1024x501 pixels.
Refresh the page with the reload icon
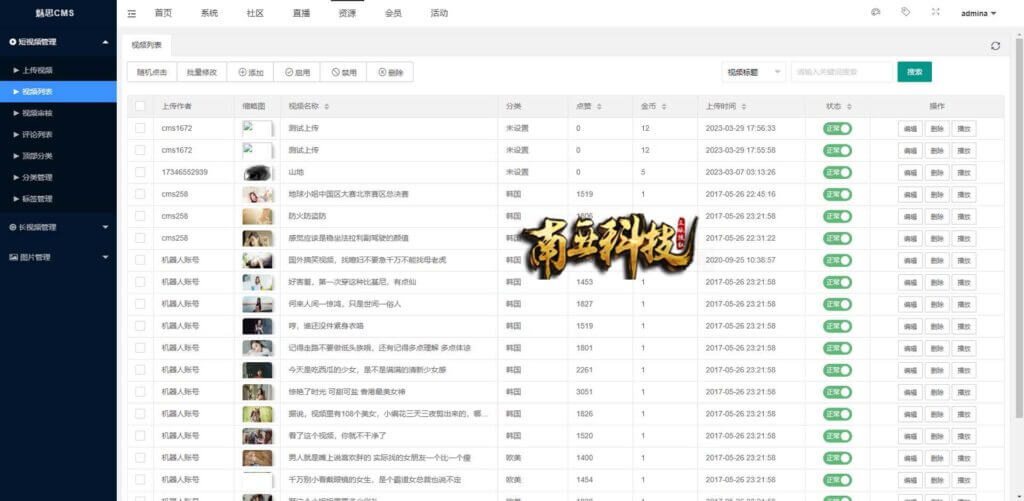pyautogui.click(x=995, y=46)
